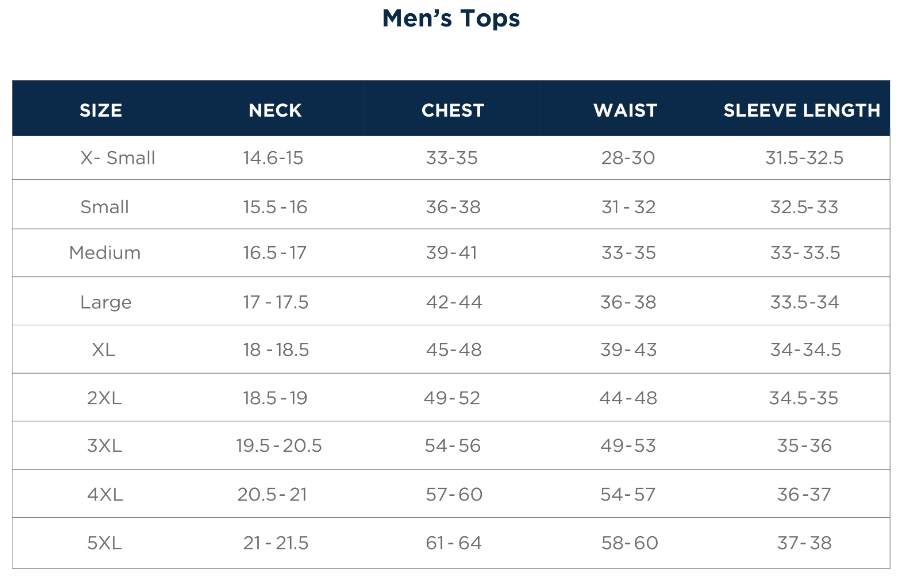Screen dimensions: 907x583
Task: Click the Small row neck value 15.5-16
Action: coord(275,207)
